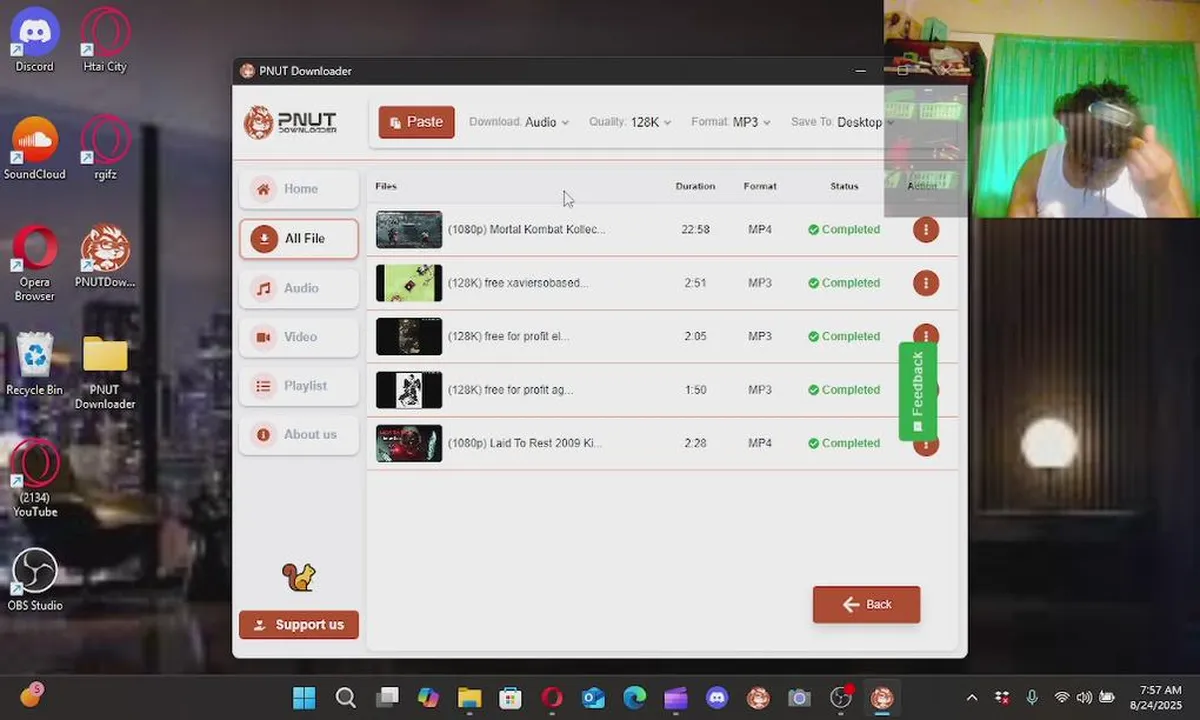Open the green Feedback side tab
The width and height of the screenshot is (1200, 720).
click(917, 391)
